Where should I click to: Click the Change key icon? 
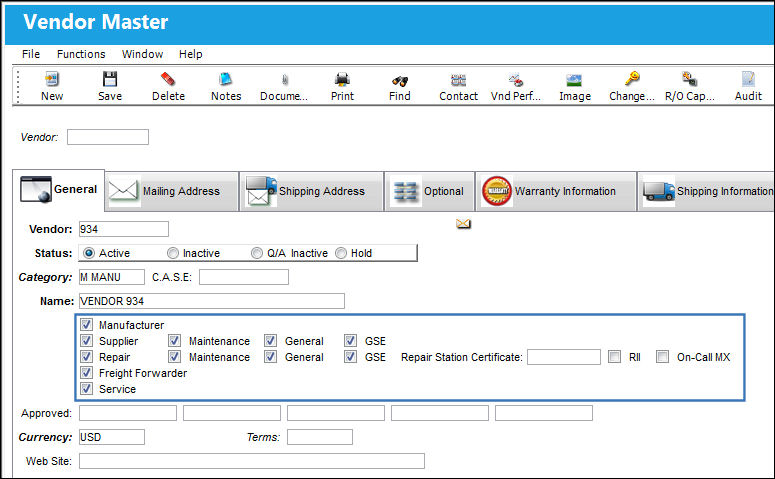click(632, 79)
